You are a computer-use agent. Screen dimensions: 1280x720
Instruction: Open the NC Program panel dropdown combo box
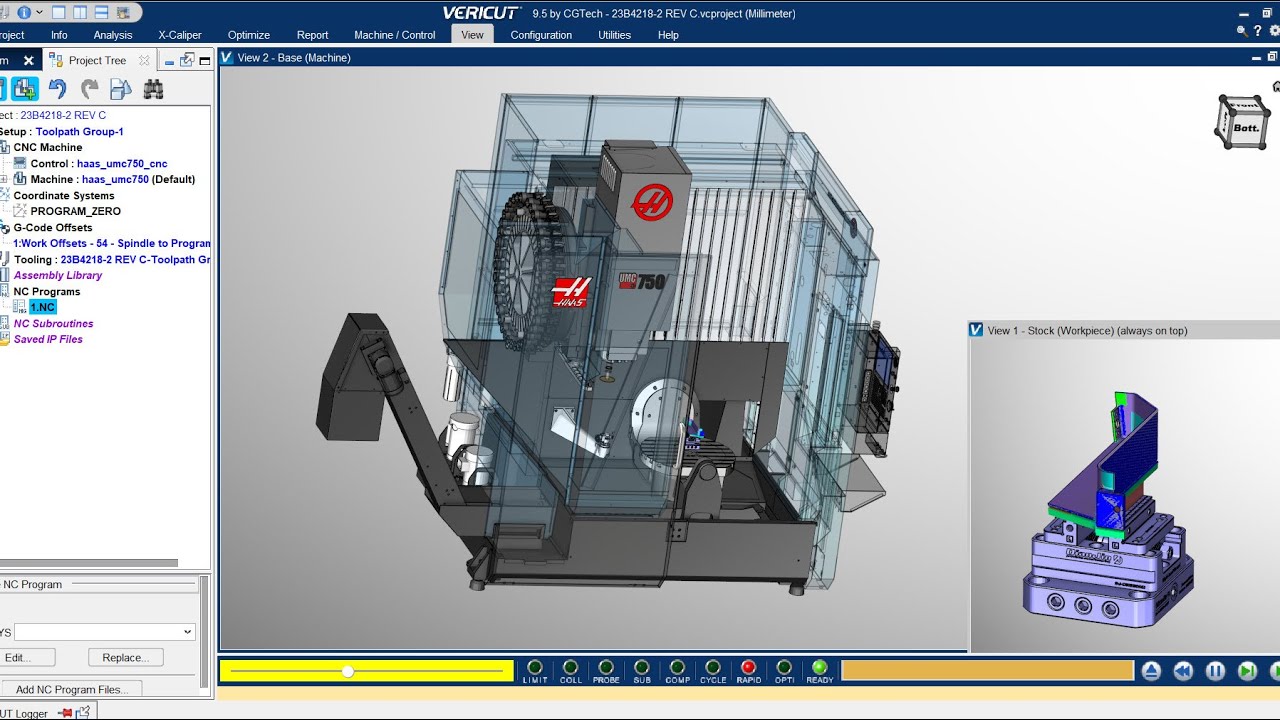pos(105,632)
